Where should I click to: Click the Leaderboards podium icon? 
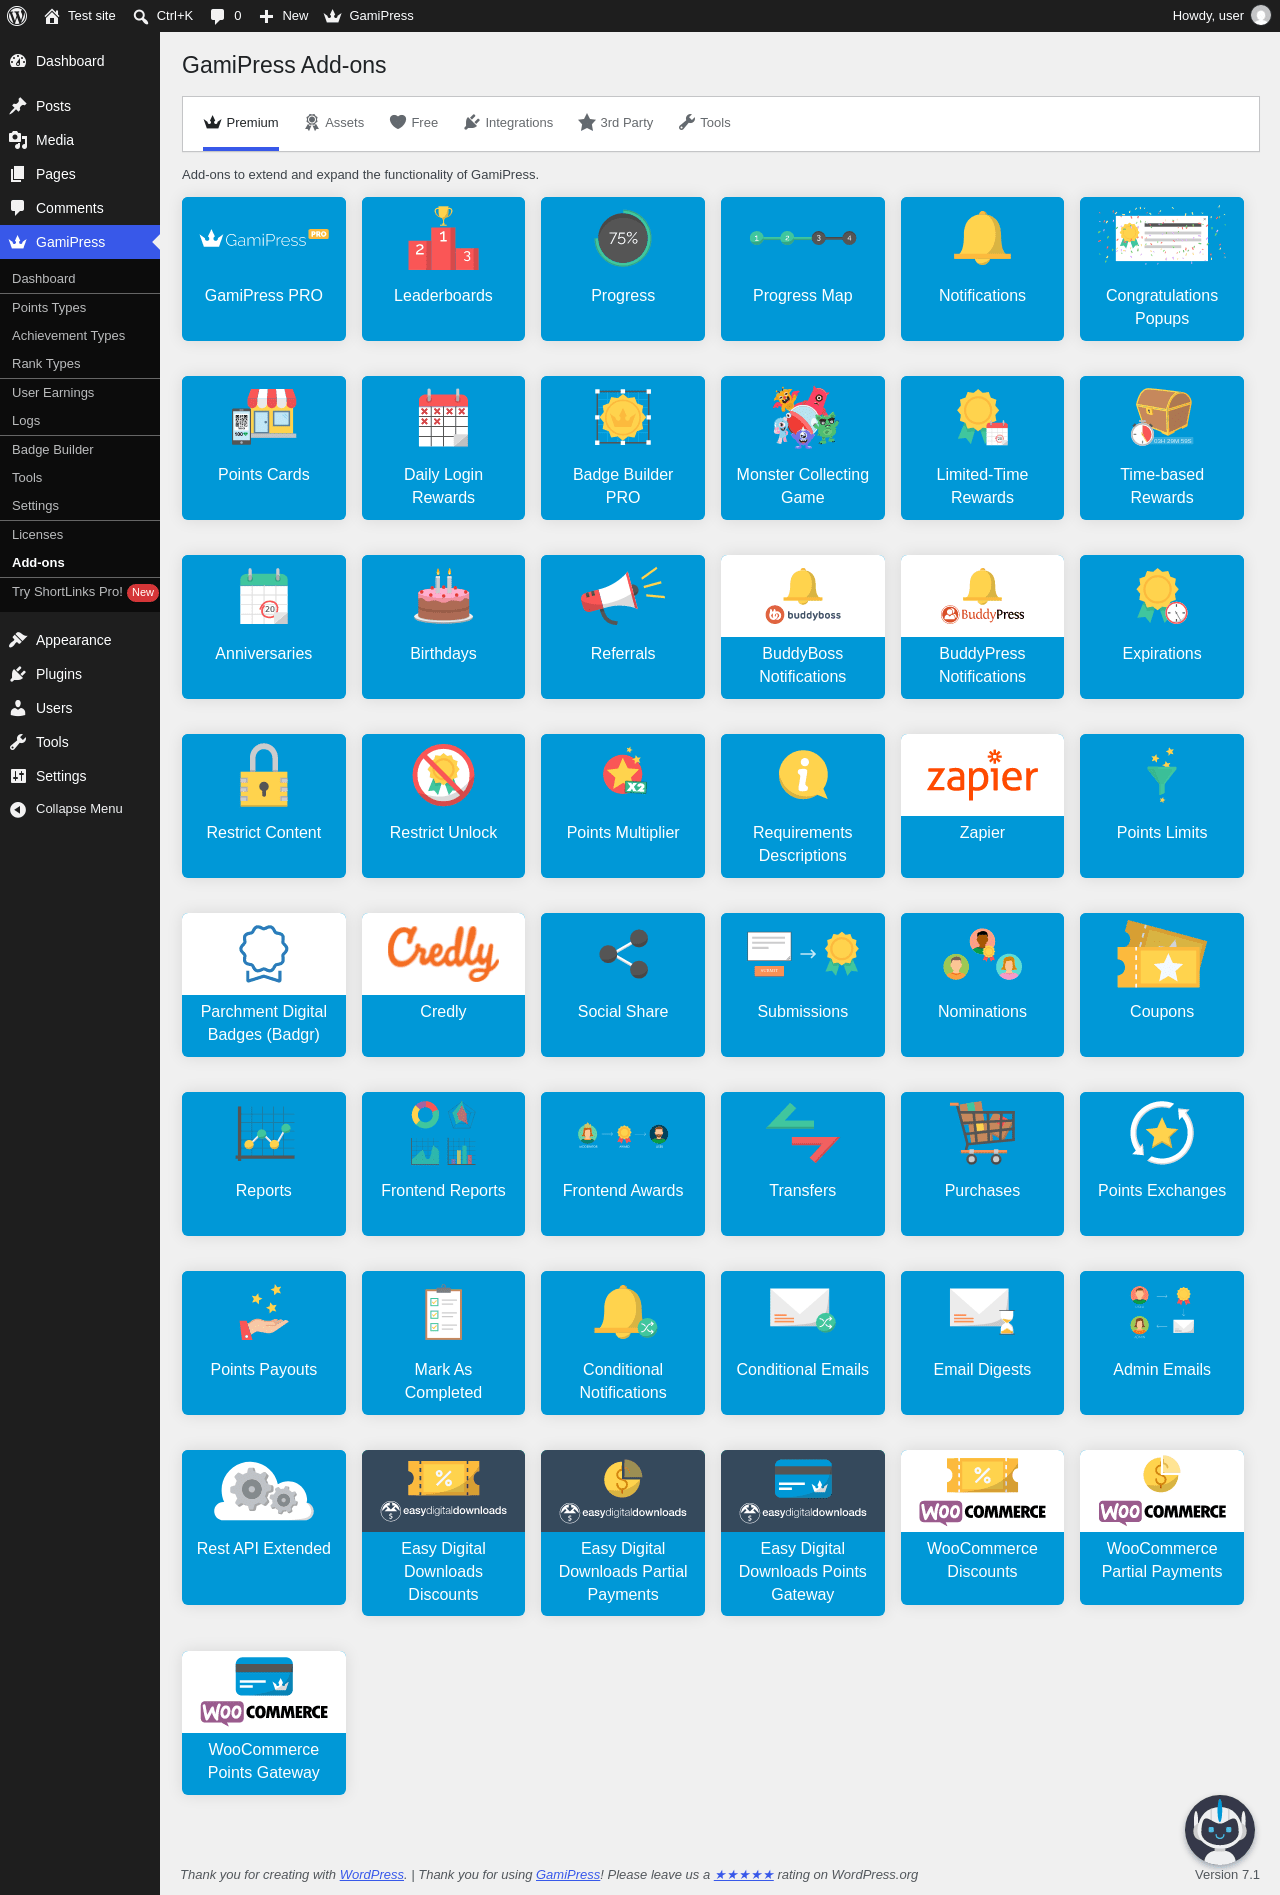pos(443,238)
